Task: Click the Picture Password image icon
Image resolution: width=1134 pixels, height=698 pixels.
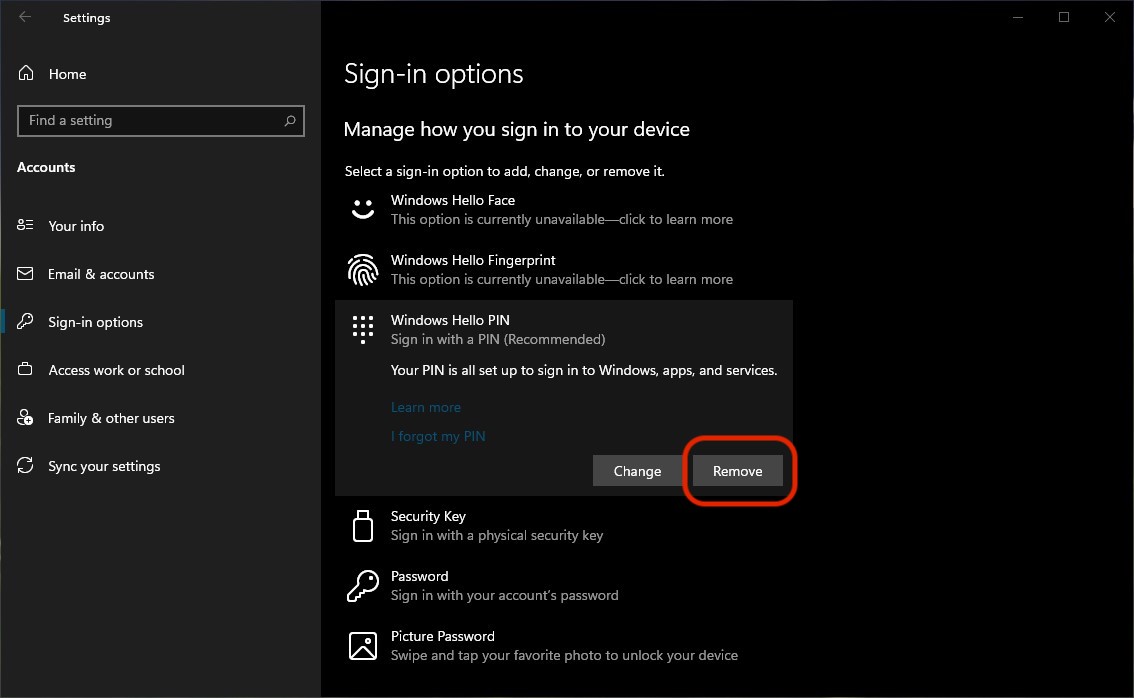Action: pos(363,646)
